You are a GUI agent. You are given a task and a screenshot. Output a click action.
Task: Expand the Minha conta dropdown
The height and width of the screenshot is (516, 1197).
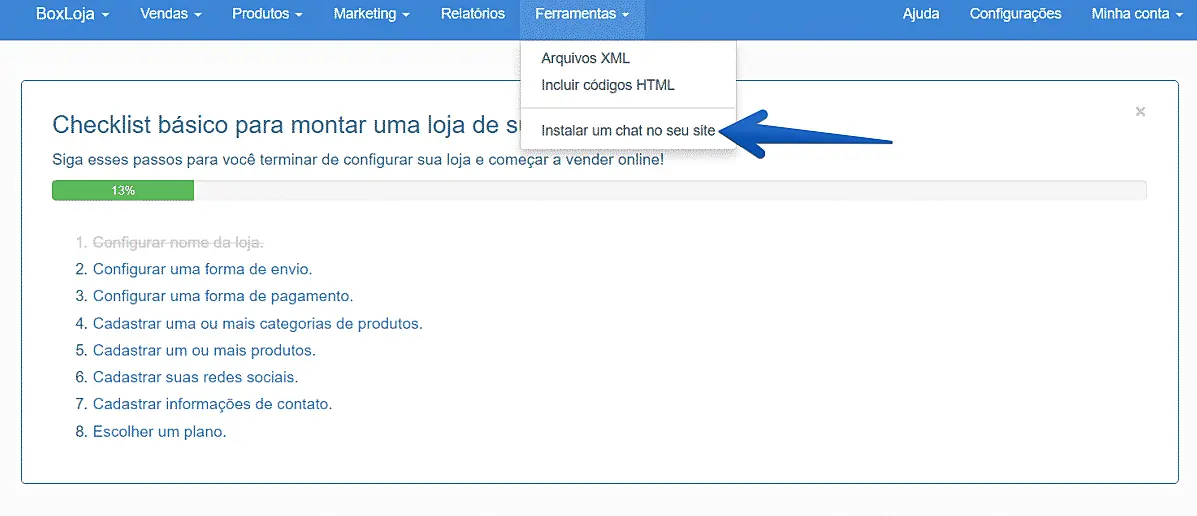pyautogui.click(x=1136, y=14)
